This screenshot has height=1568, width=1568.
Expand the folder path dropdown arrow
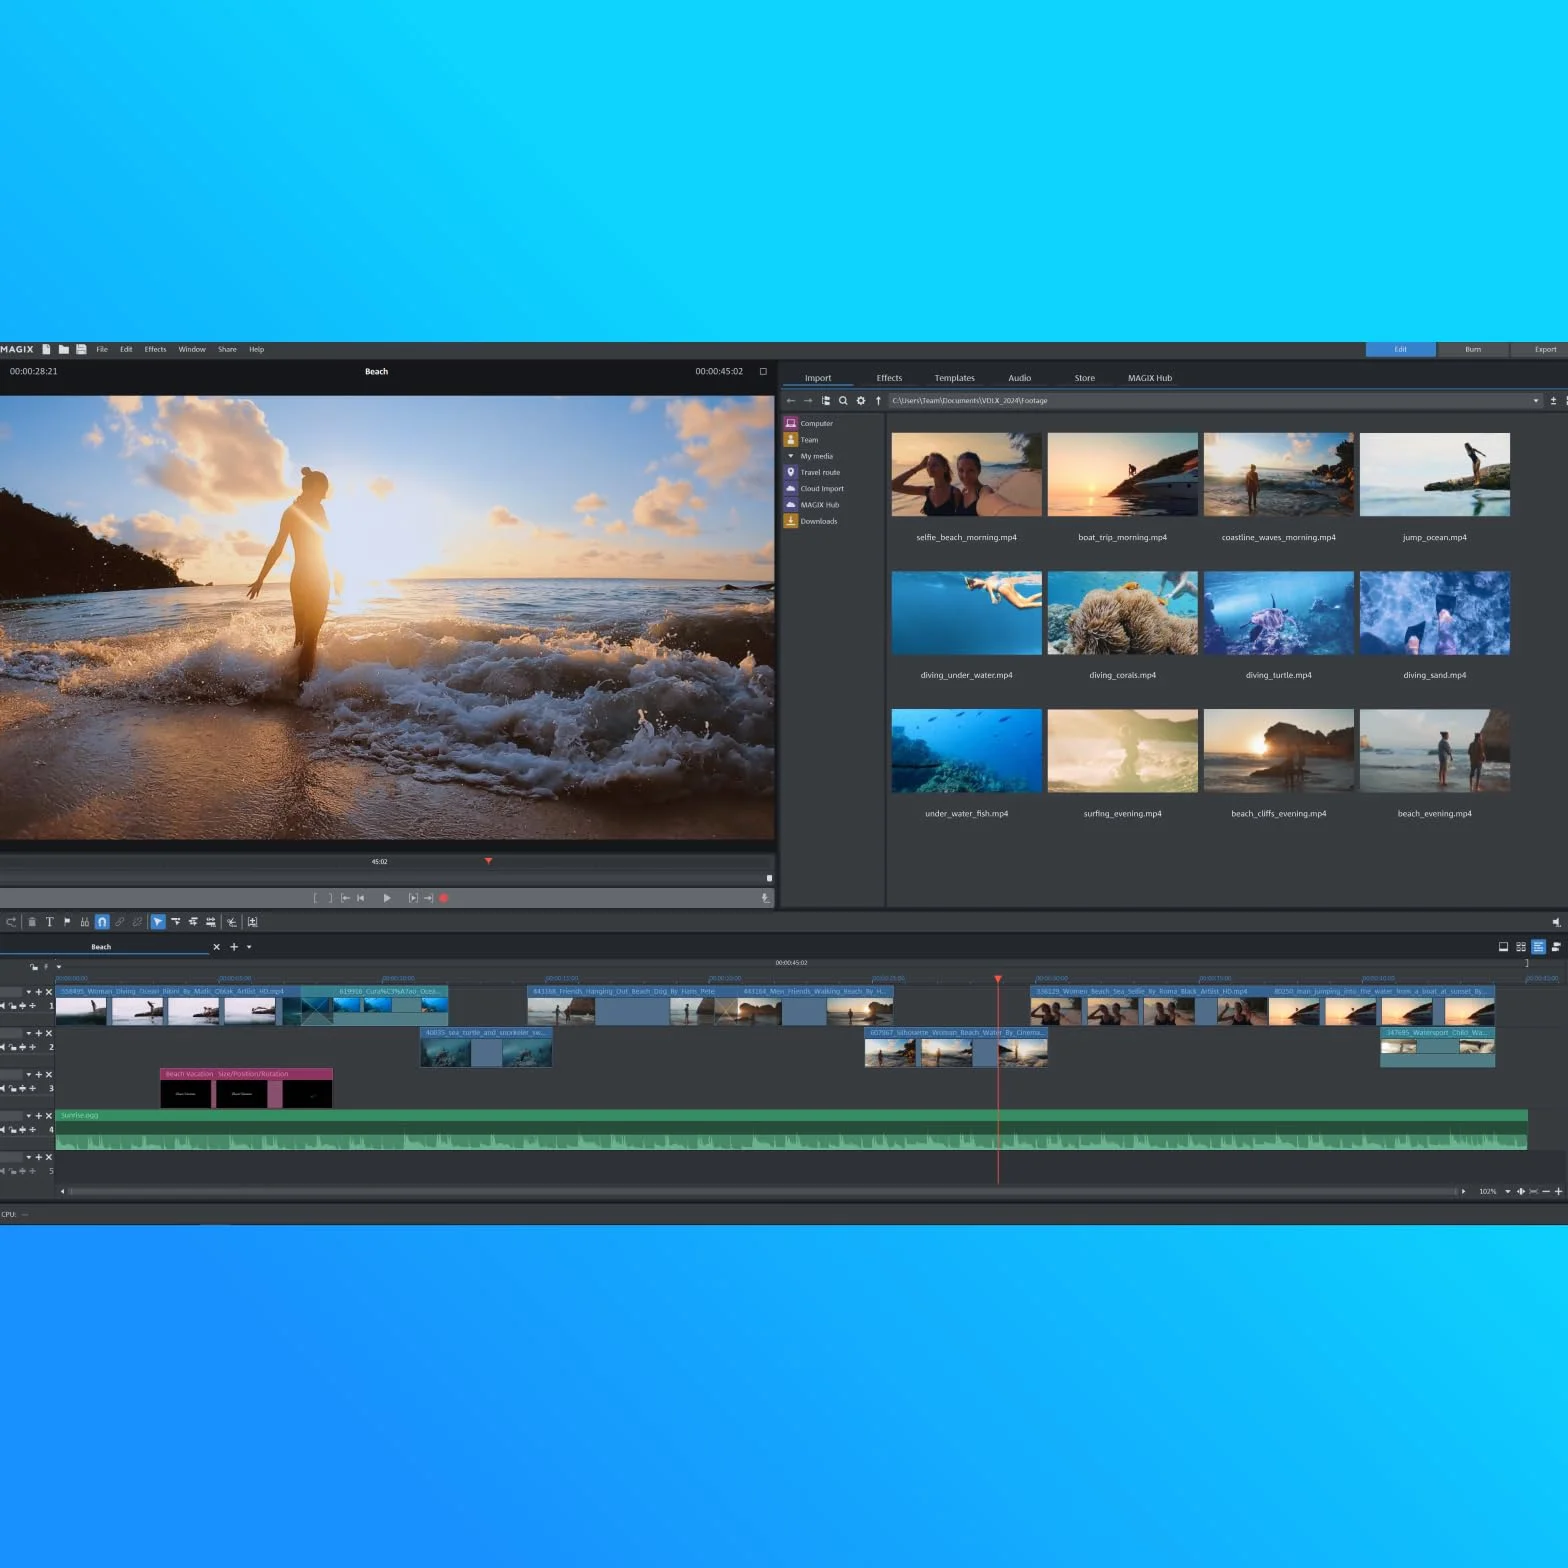[1536, 401]
